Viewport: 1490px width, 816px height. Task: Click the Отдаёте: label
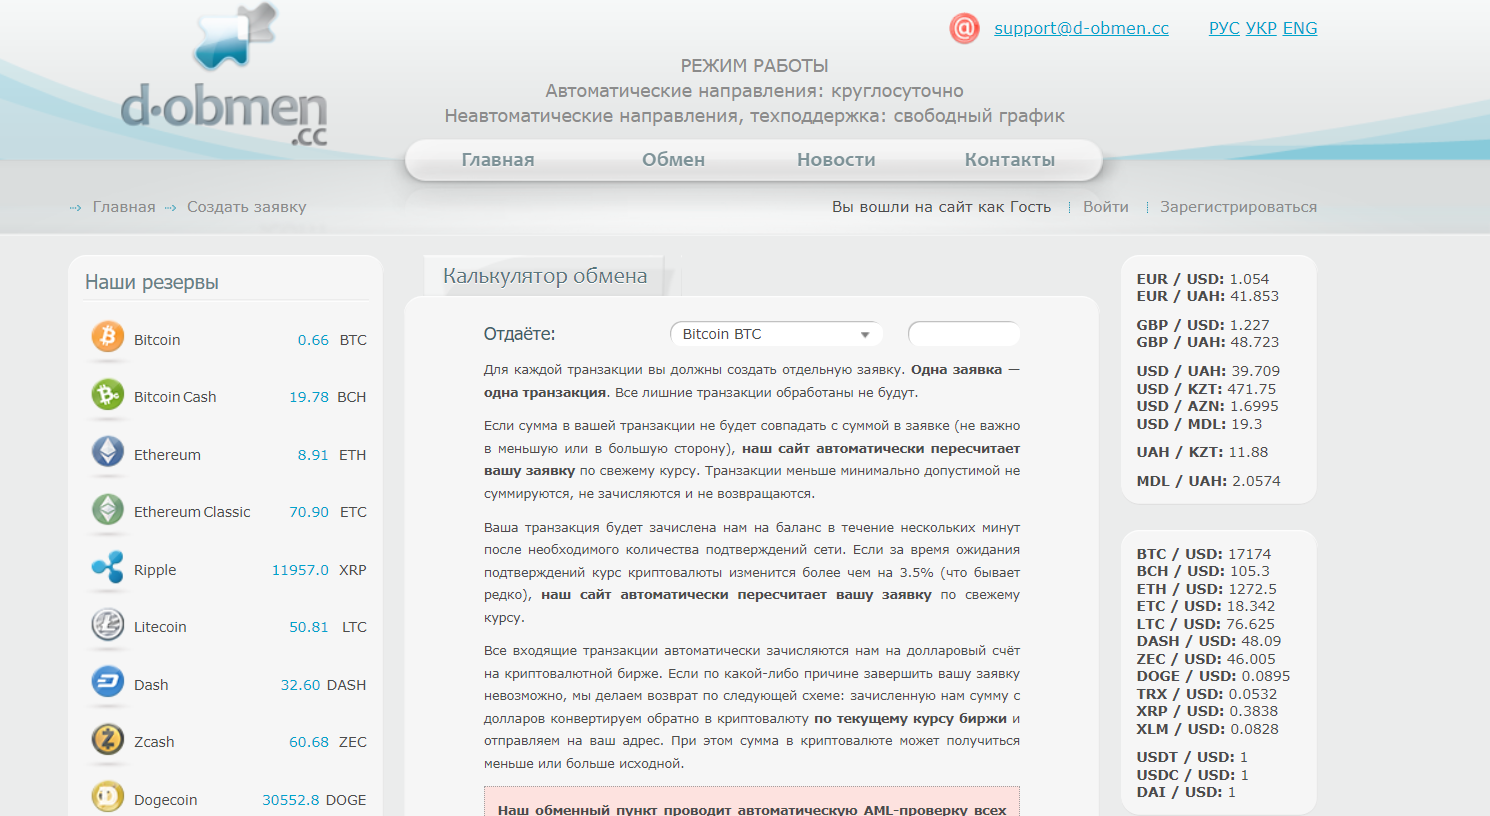[x=519, y=334]
